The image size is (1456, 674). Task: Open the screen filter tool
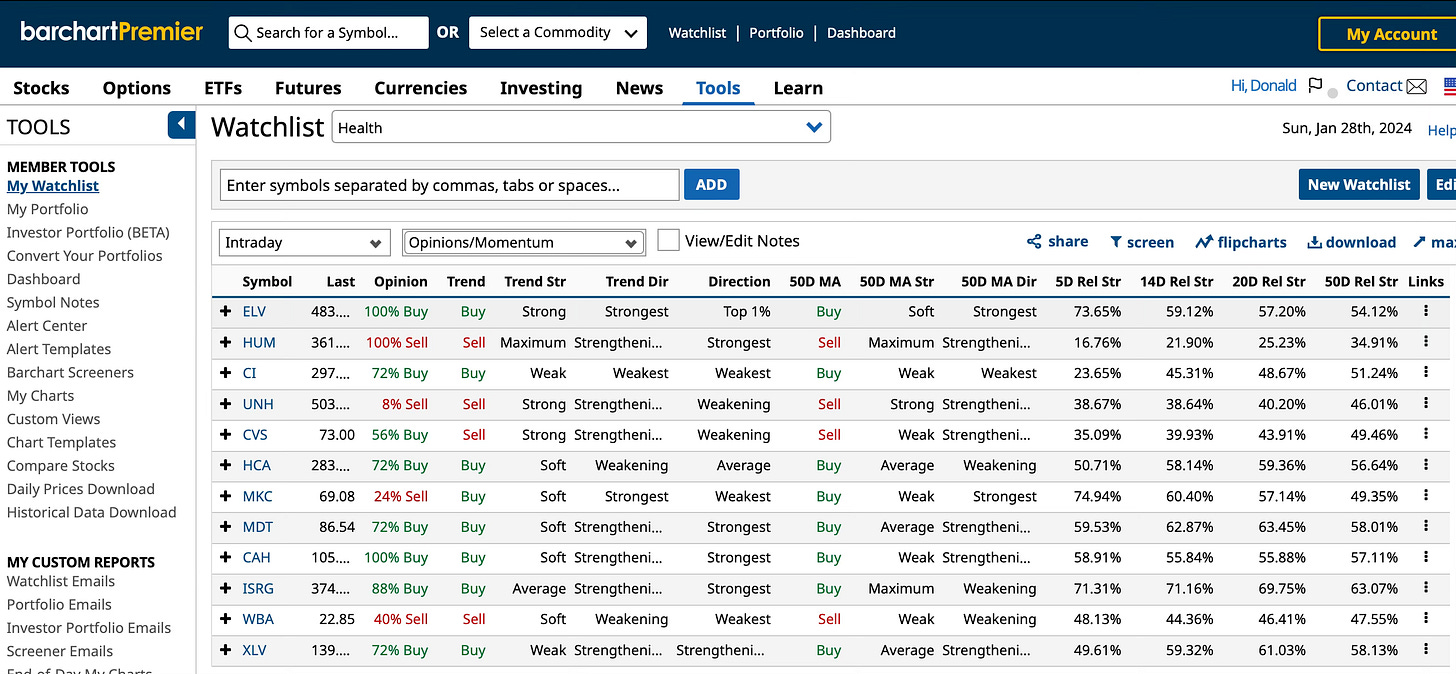pos(1141,242)
